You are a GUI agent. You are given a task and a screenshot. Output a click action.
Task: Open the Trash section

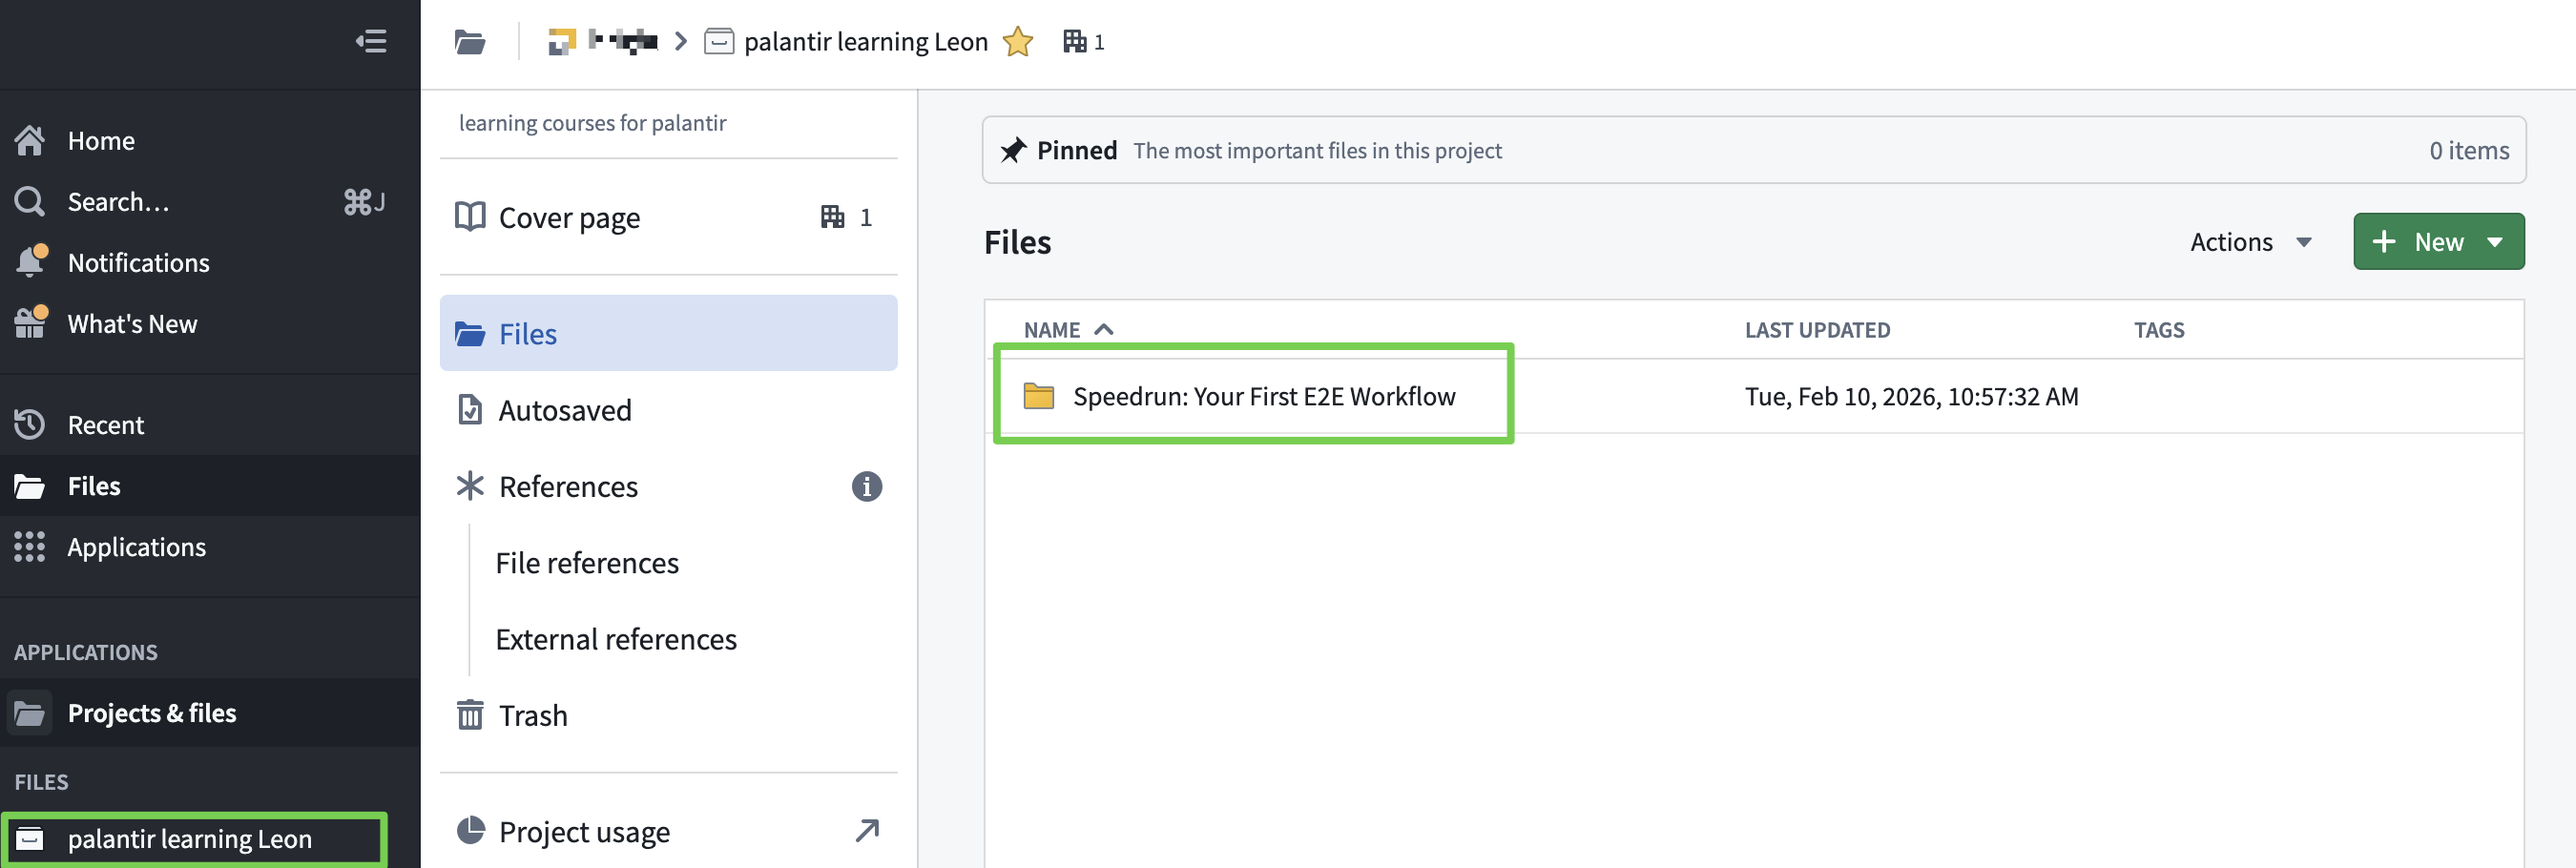532,715
